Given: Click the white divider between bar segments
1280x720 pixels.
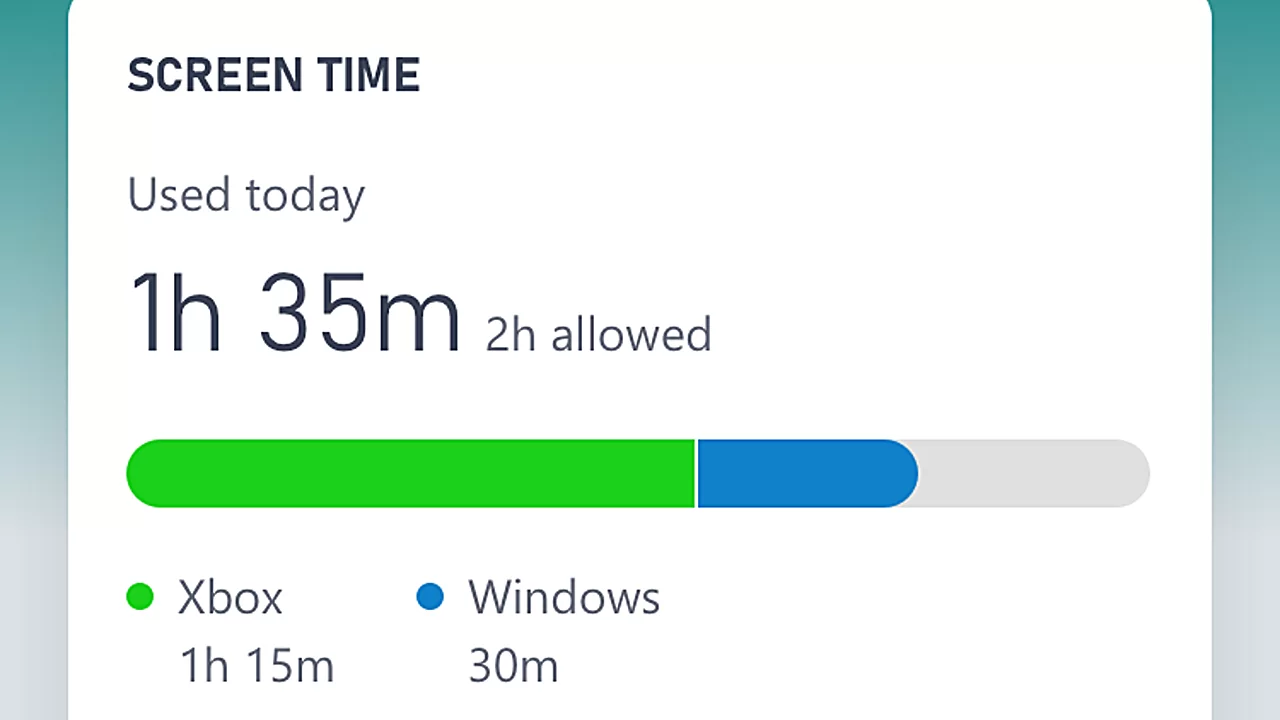Looking at the screenshot, I should point(696,473).
